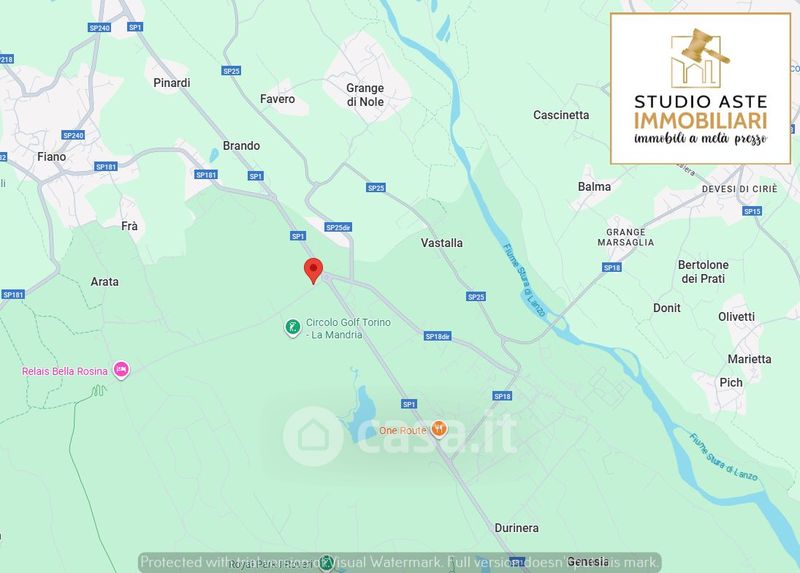
Task: Click the small lake near One Route
Action: (362, 413)
